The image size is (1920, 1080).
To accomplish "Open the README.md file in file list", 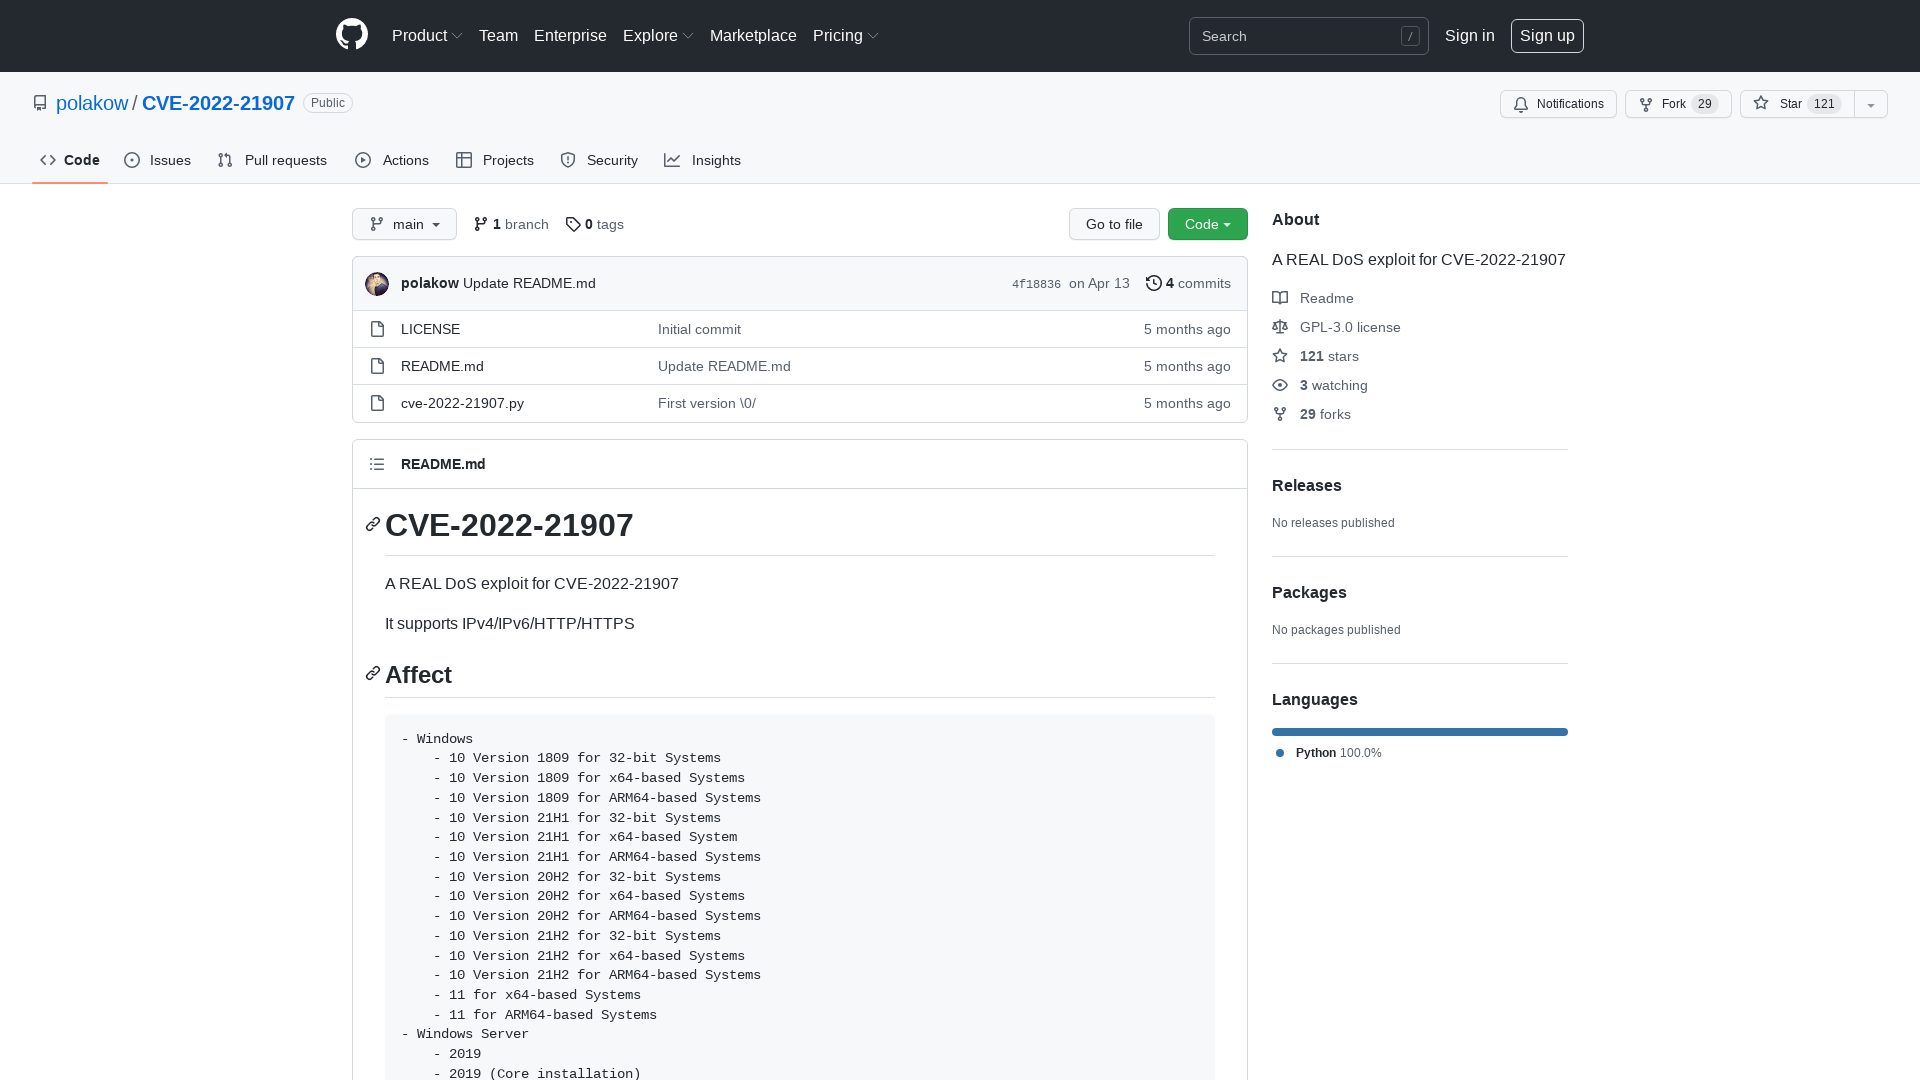I will (442, 366).
